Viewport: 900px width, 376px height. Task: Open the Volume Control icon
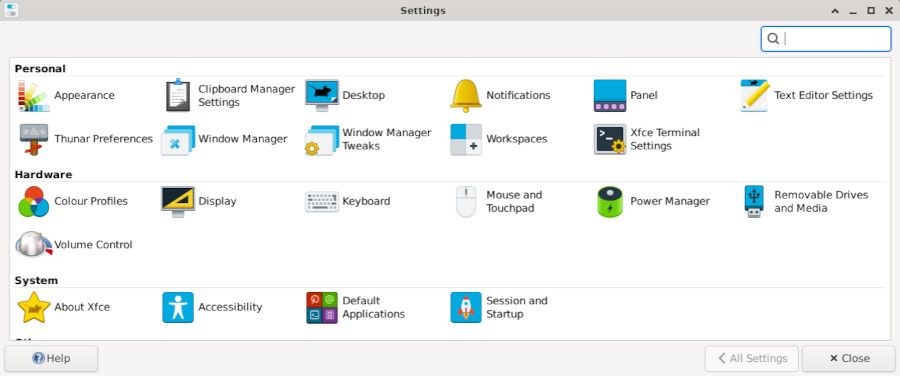click(34, 245)
